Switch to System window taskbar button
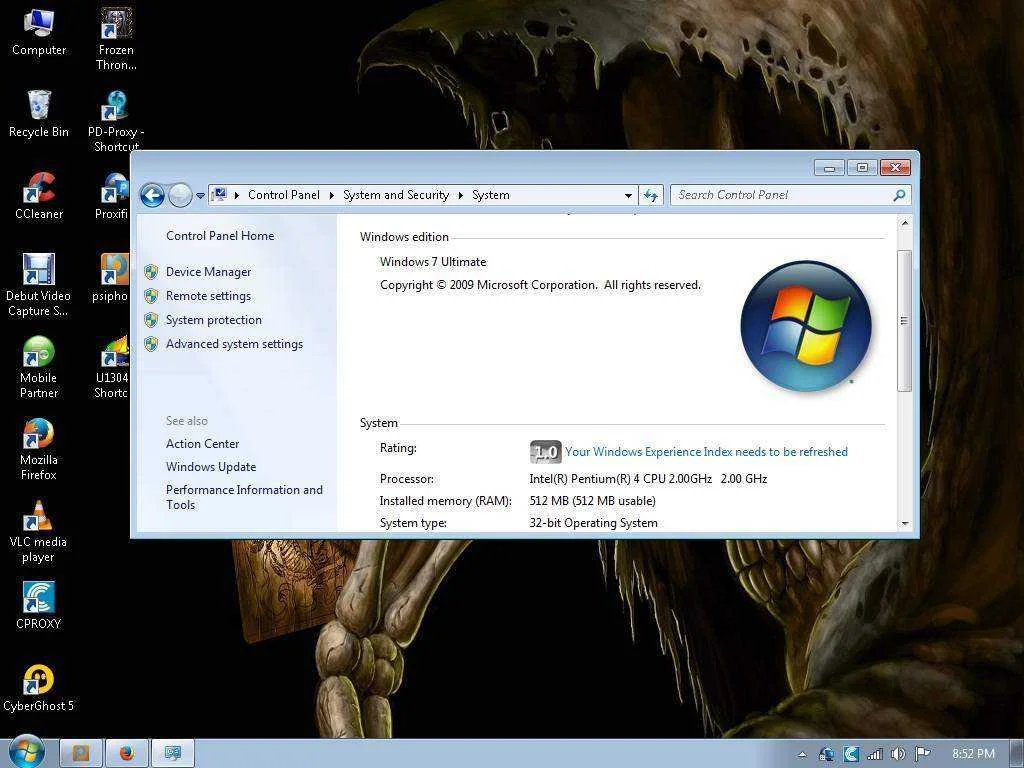 (x=173, y=753)
